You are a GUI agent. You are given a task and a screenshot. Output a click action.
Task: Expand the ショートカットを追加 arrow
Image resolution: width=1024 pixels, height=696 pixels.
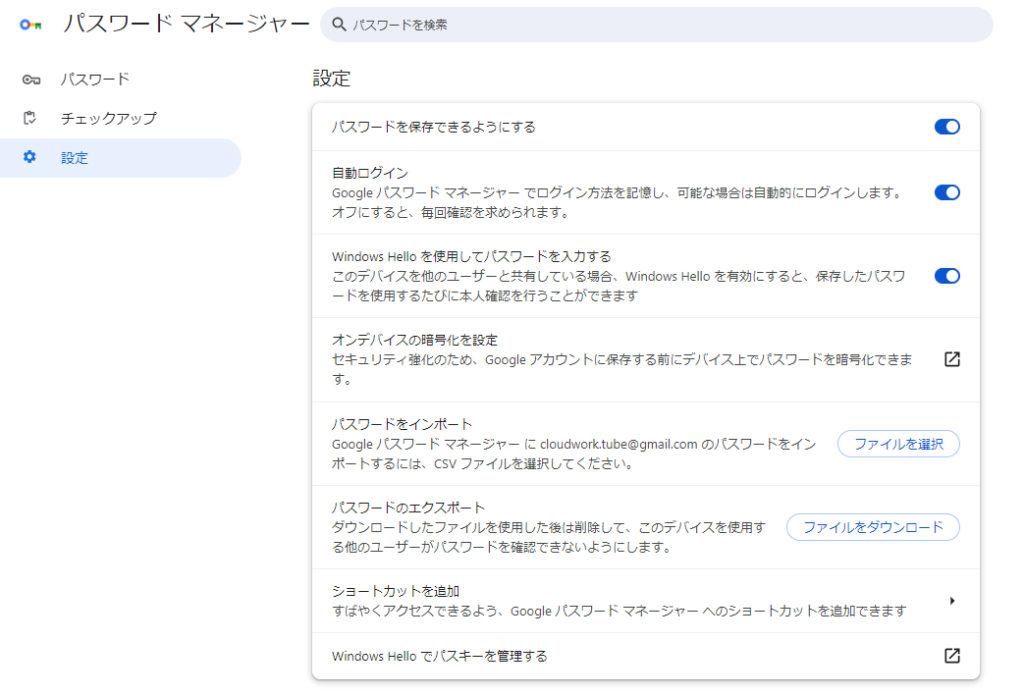tap(952, 601)
